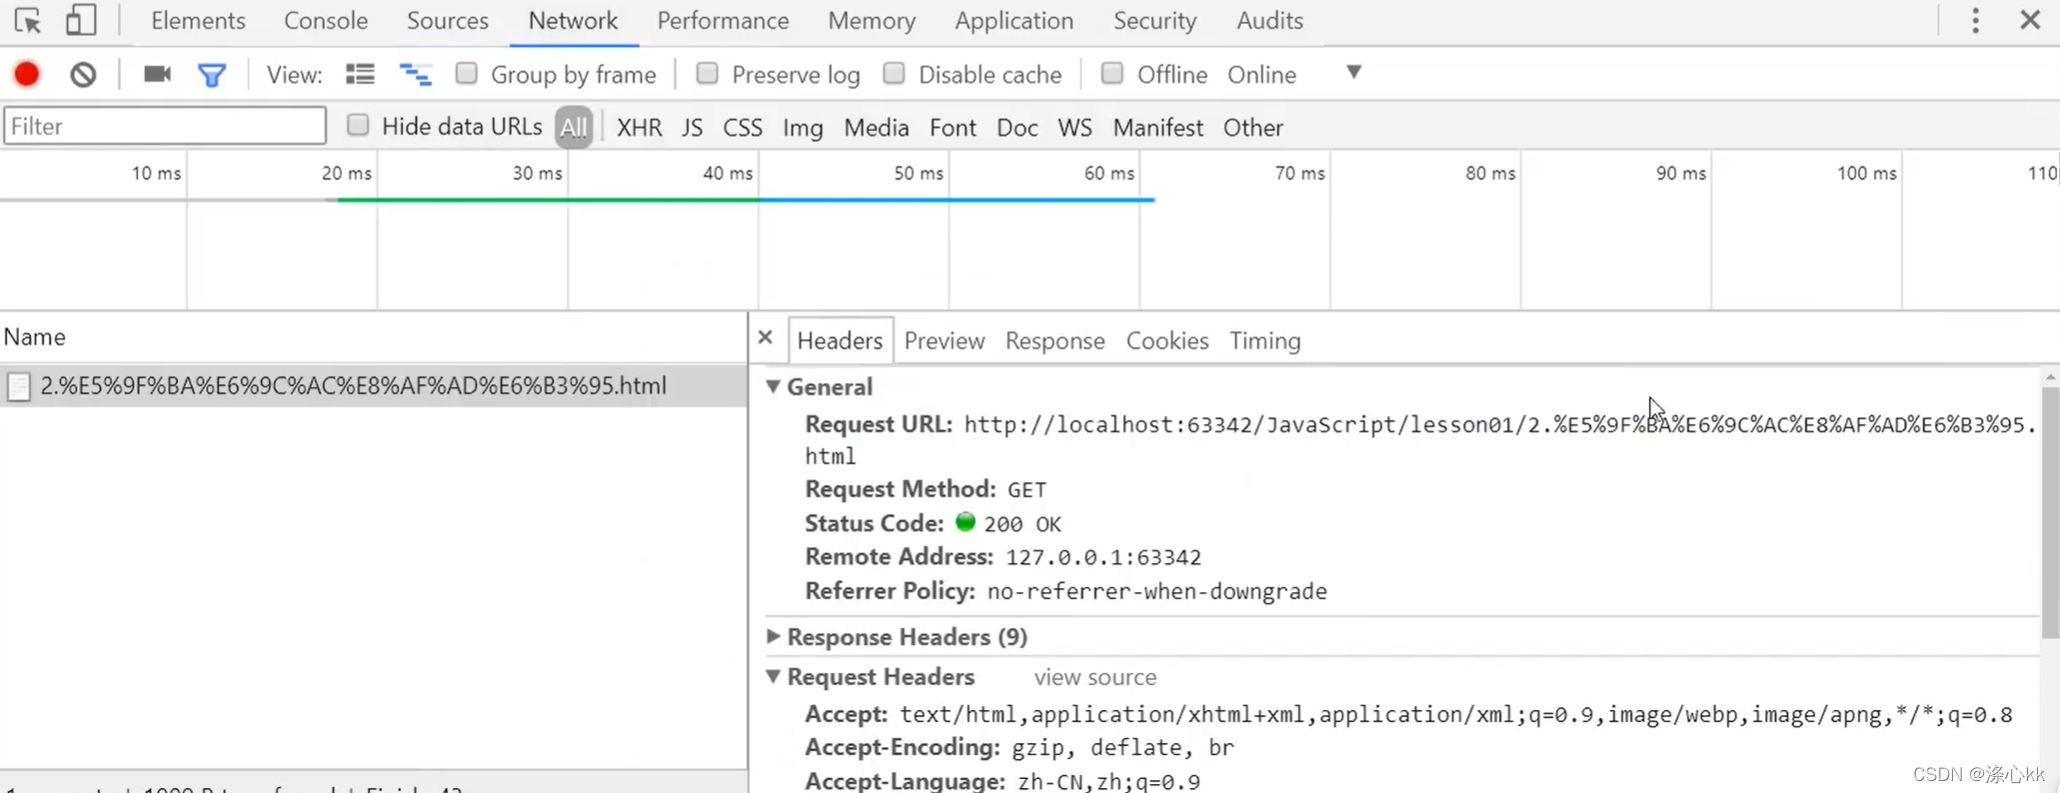The height and width of the screenshot is (793, 2060).
Task: Select the waterfall overview view icon
Action: click(x=415, y=74)
